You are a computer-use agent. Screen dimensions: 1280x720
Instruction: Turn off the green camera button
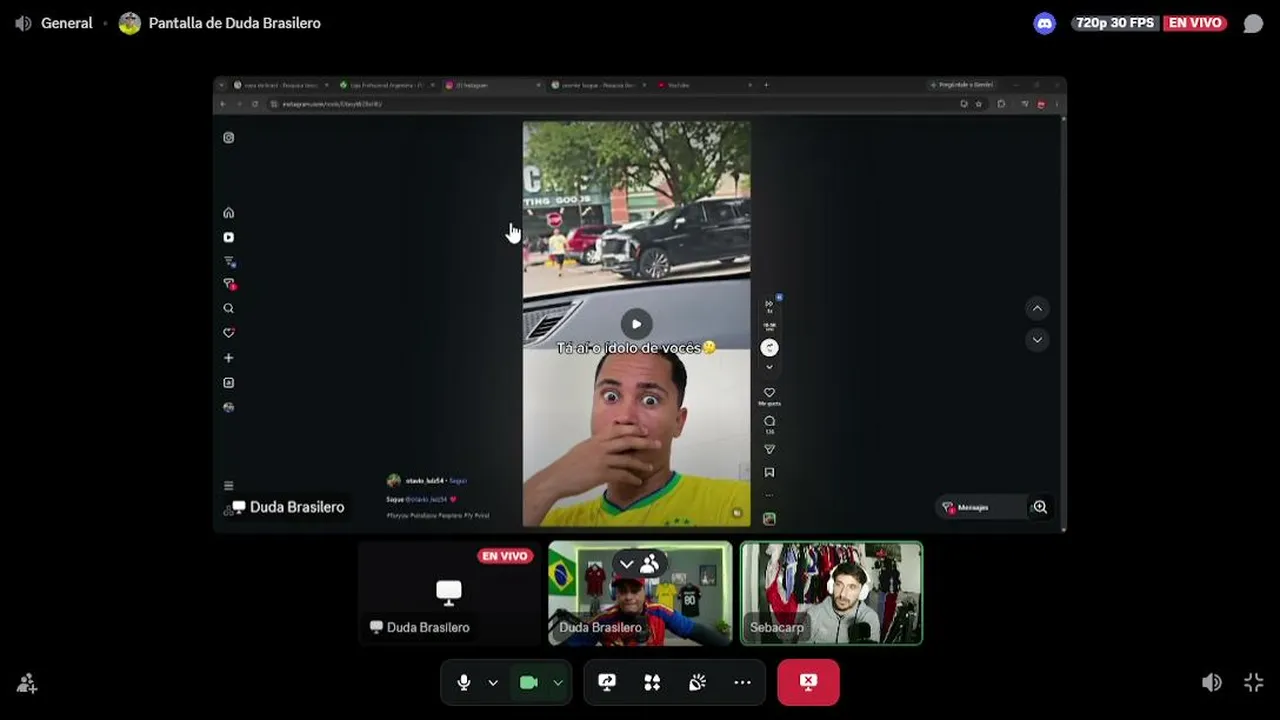(529, 682)
